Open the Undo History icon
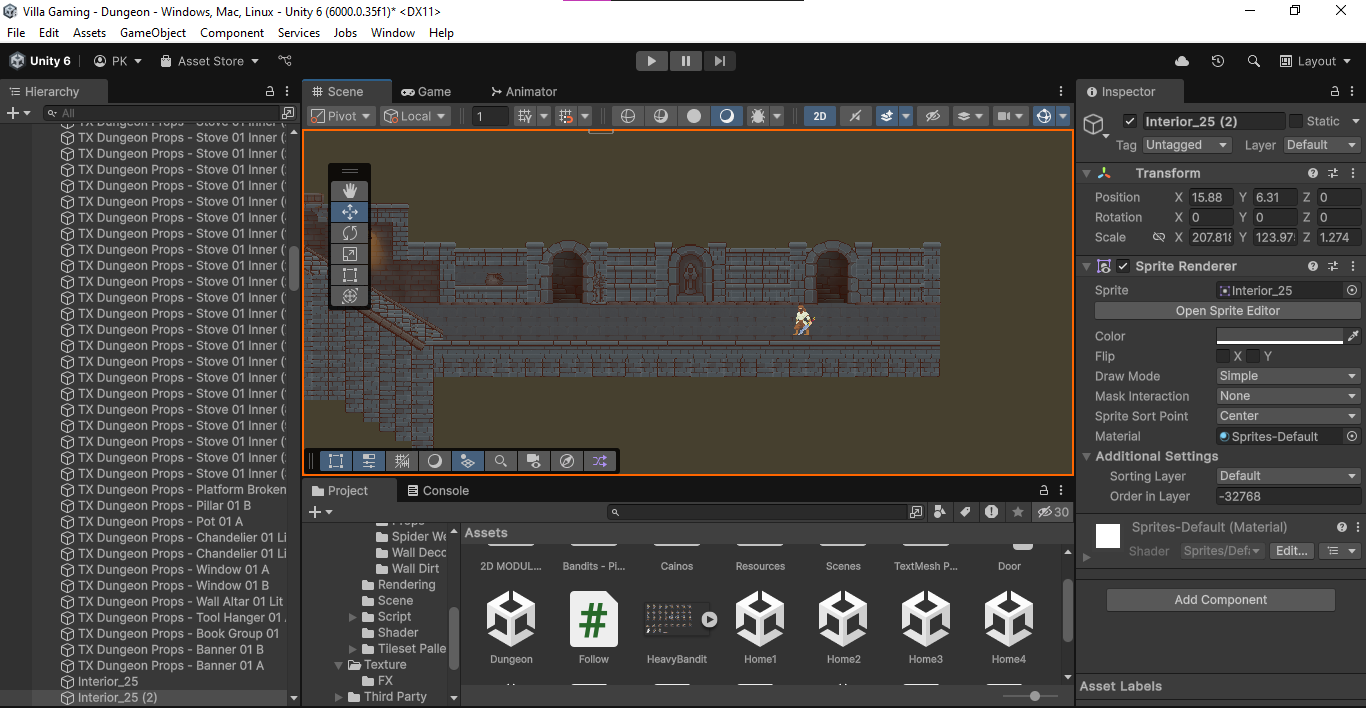This screenshot has width=1366, height=708. point(1218,61)
